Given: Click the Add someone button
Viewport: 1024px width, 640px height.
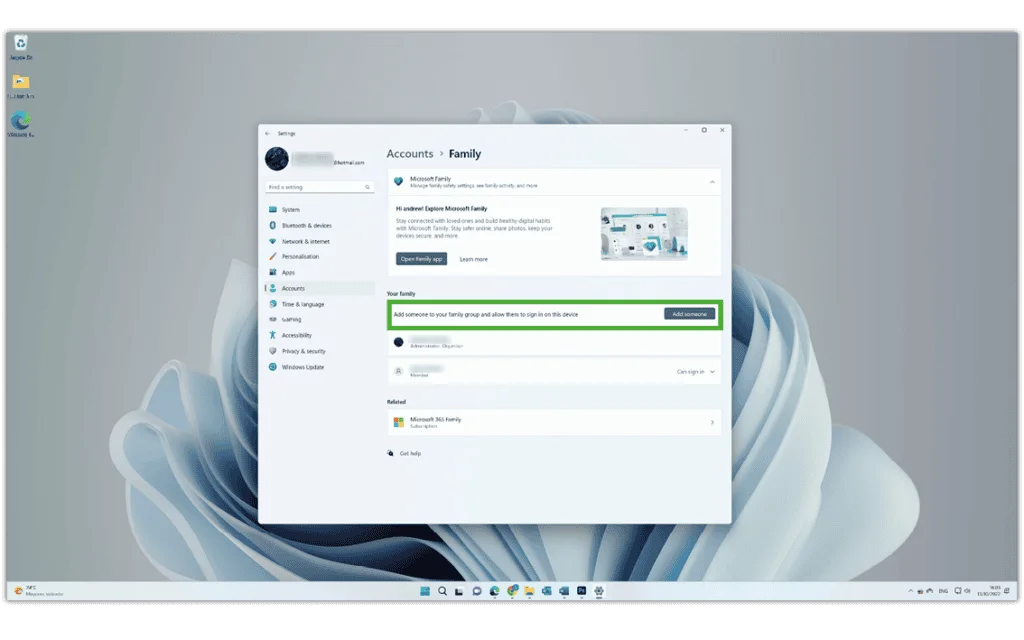Looking at the screenshot, I should [x=690, y=313].
